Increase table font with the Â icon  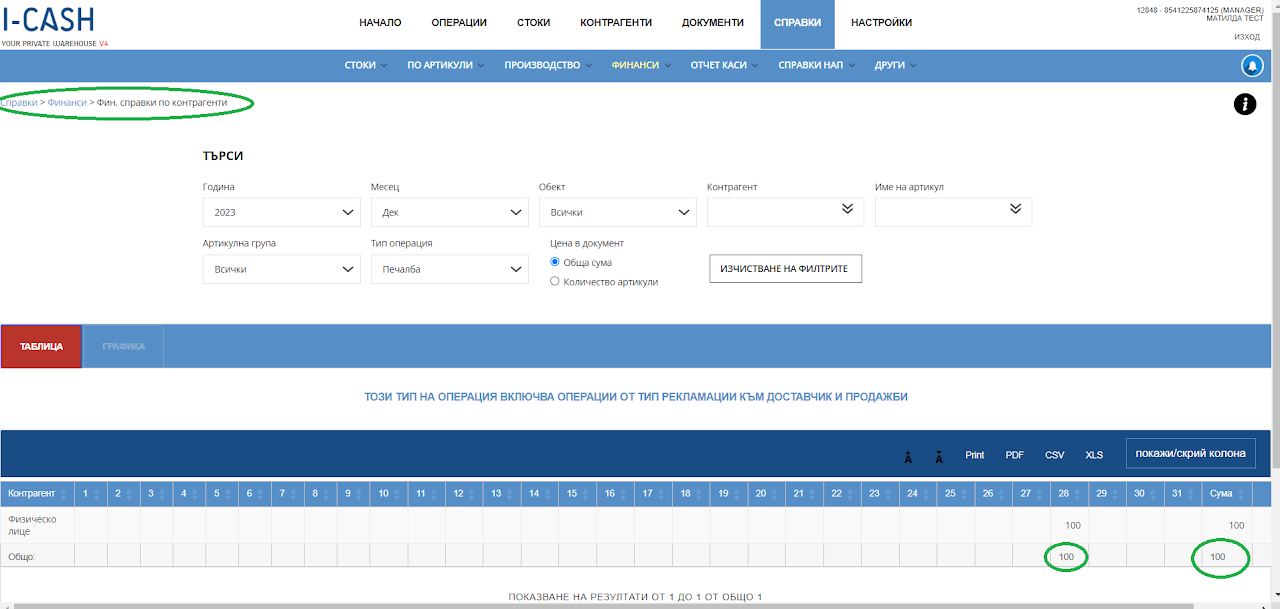point(908,456)
